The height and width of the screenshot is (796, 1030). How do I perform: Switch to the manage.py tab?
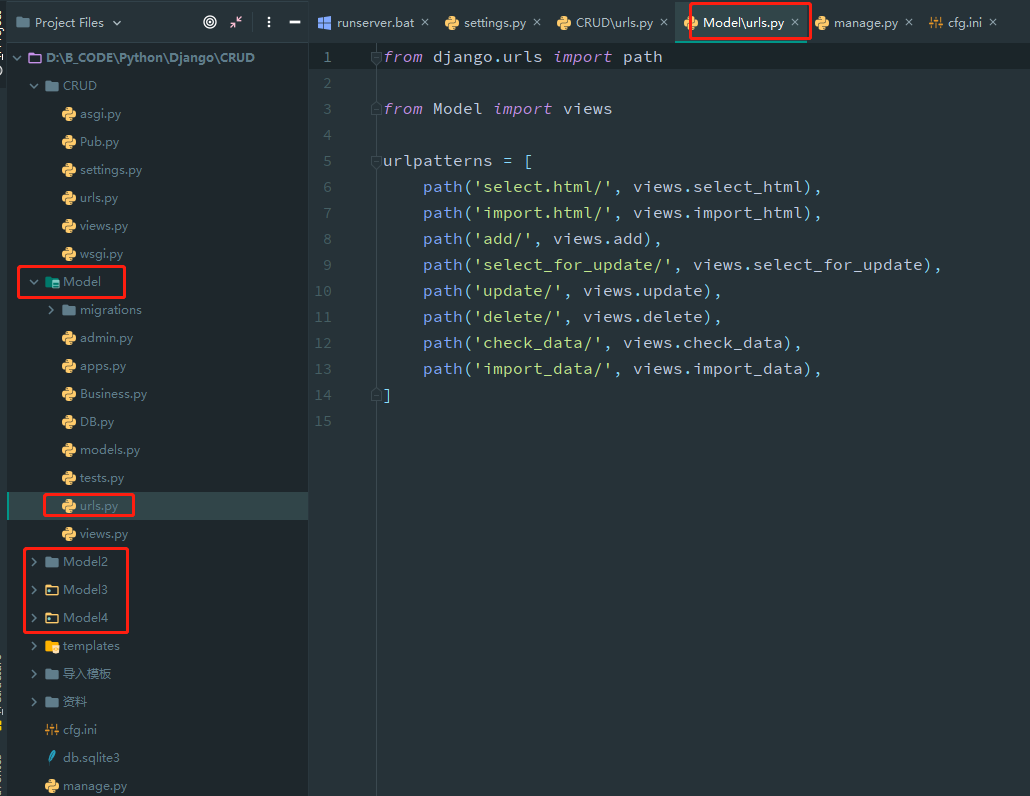click(x=865, y=21)
